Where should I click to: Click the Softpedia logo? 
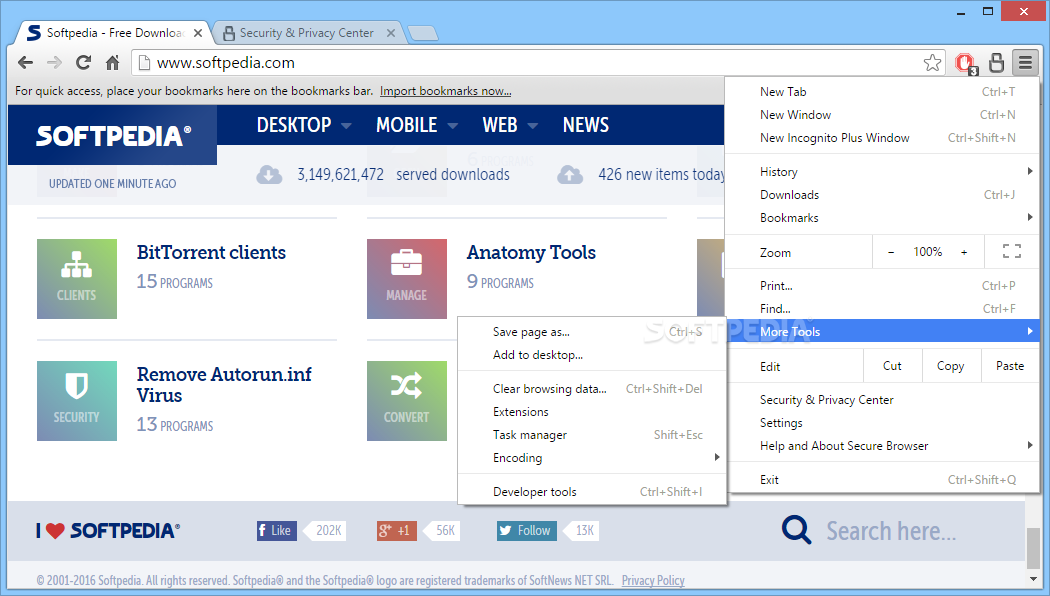113,136
